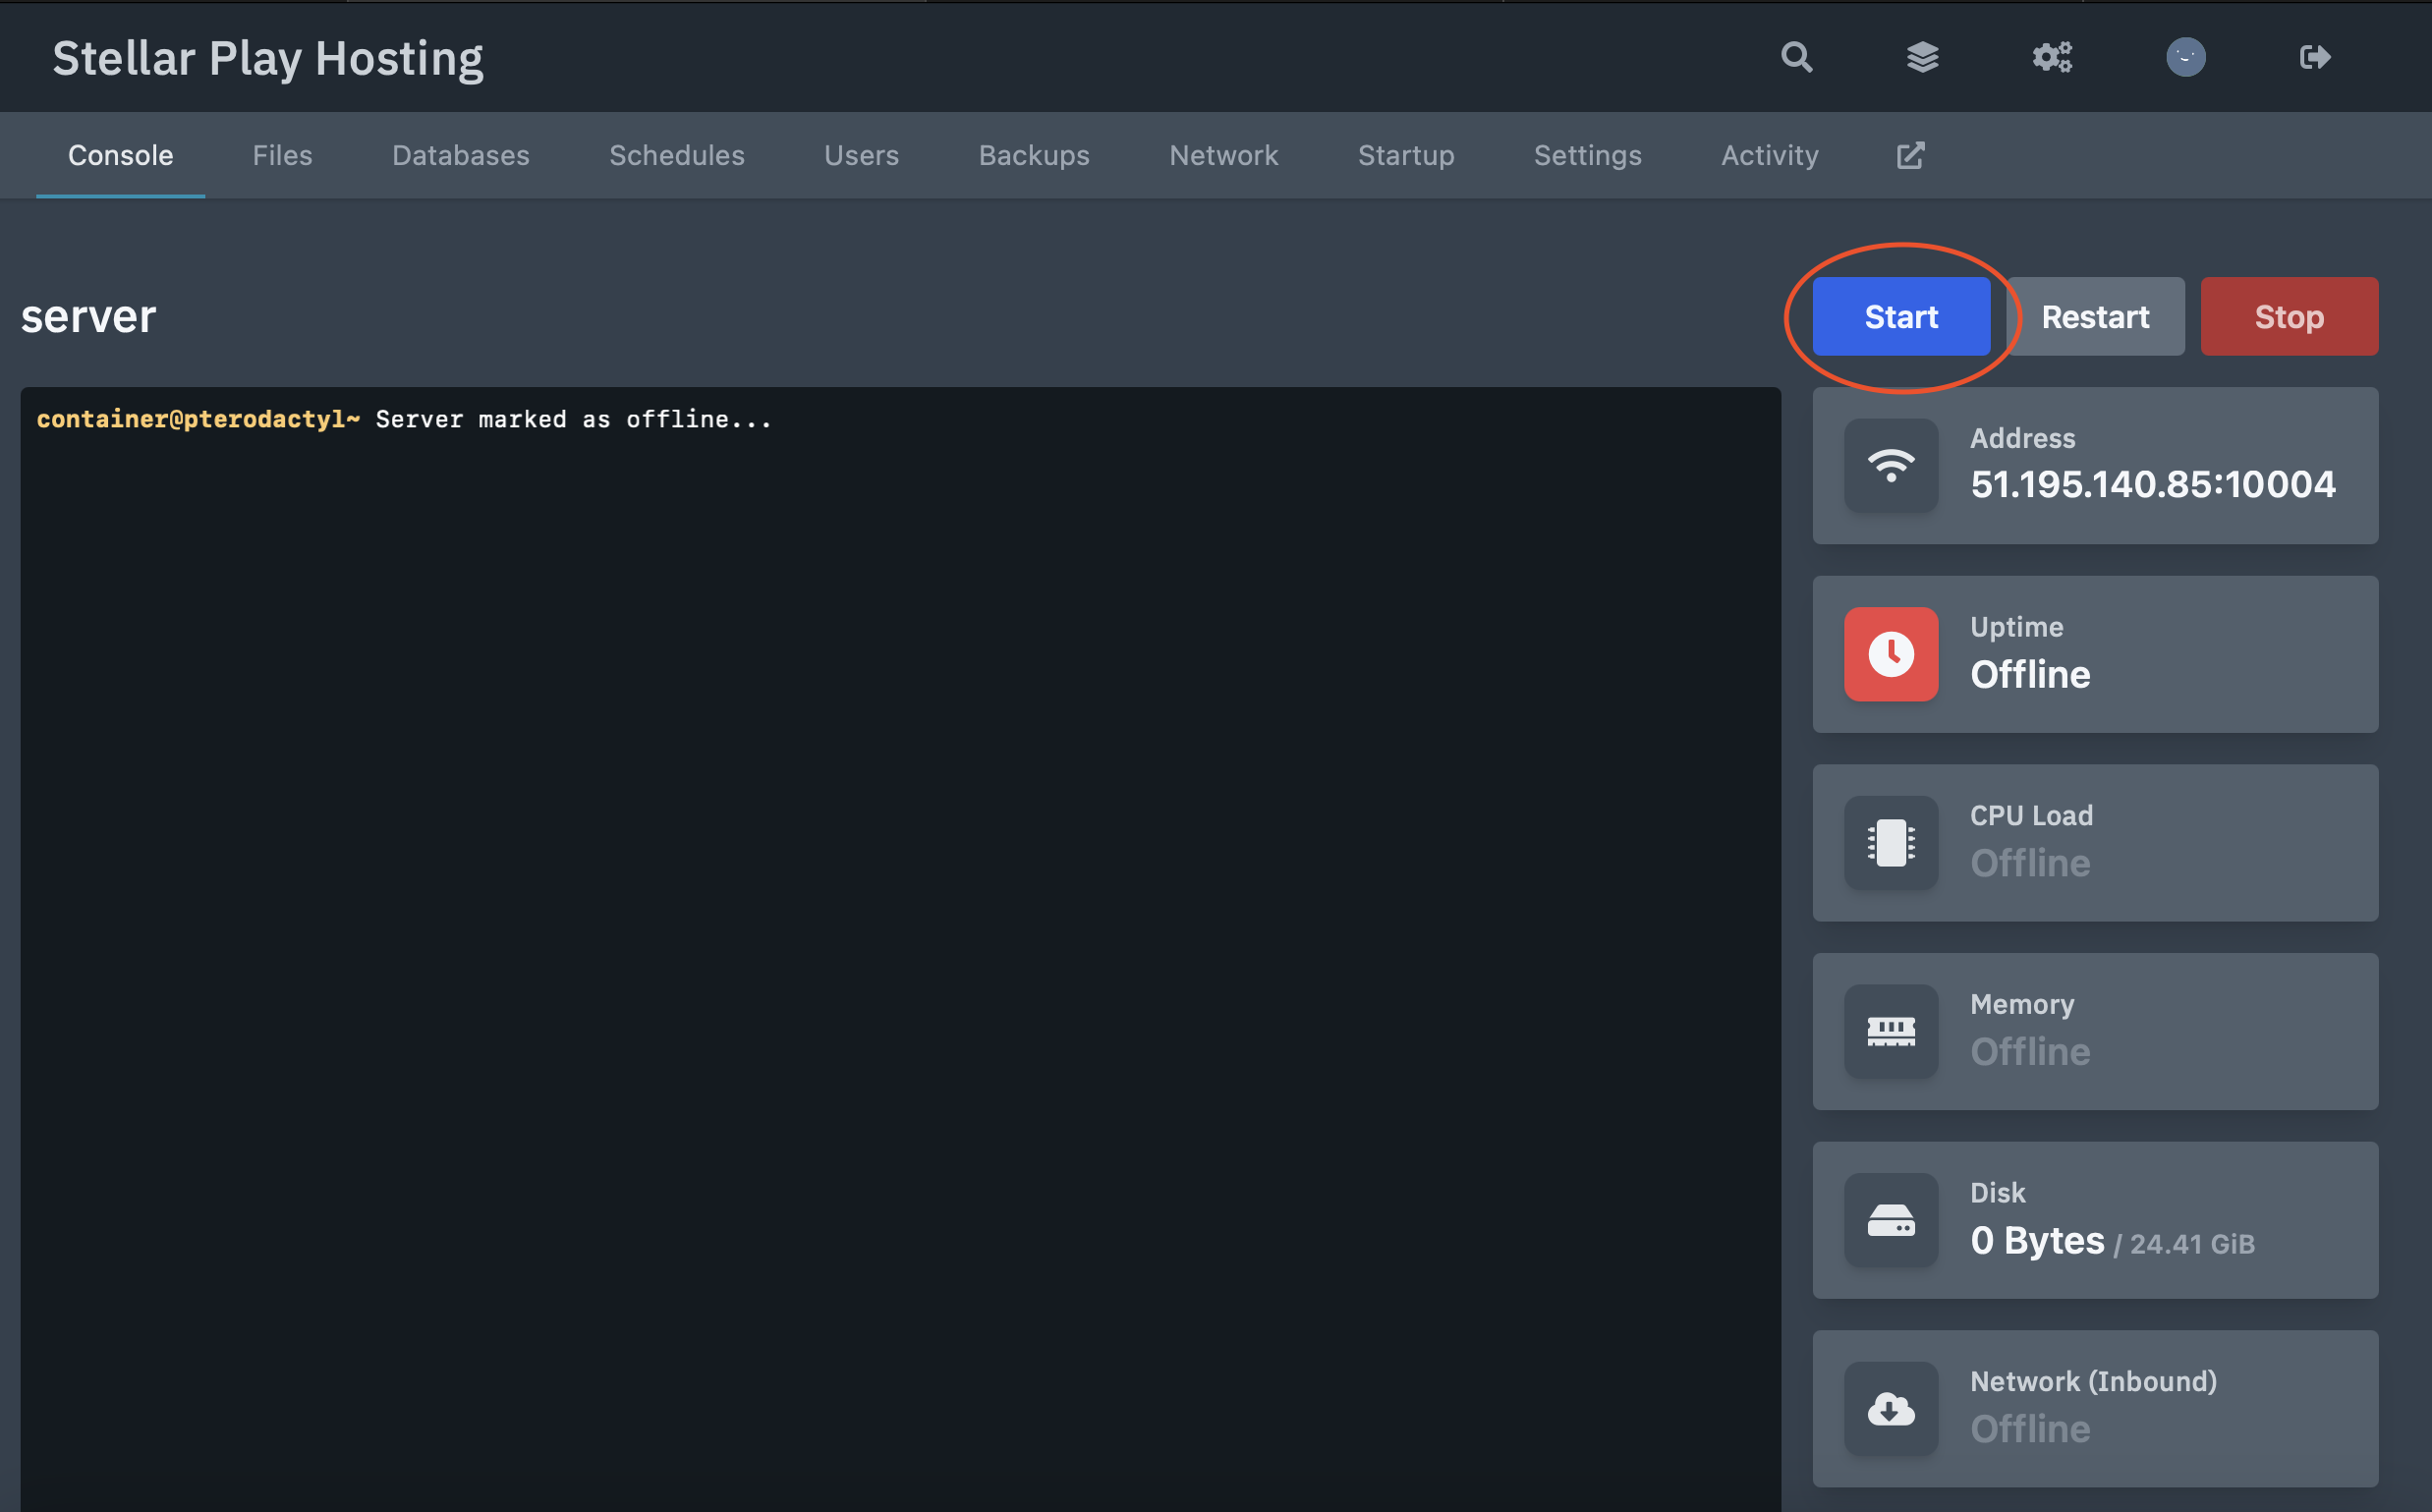Image resolution: width=2432 pixels, height=1512 pixels.
Task: Click the Network Inbound cloud icon
Action: [1890, 1408]
